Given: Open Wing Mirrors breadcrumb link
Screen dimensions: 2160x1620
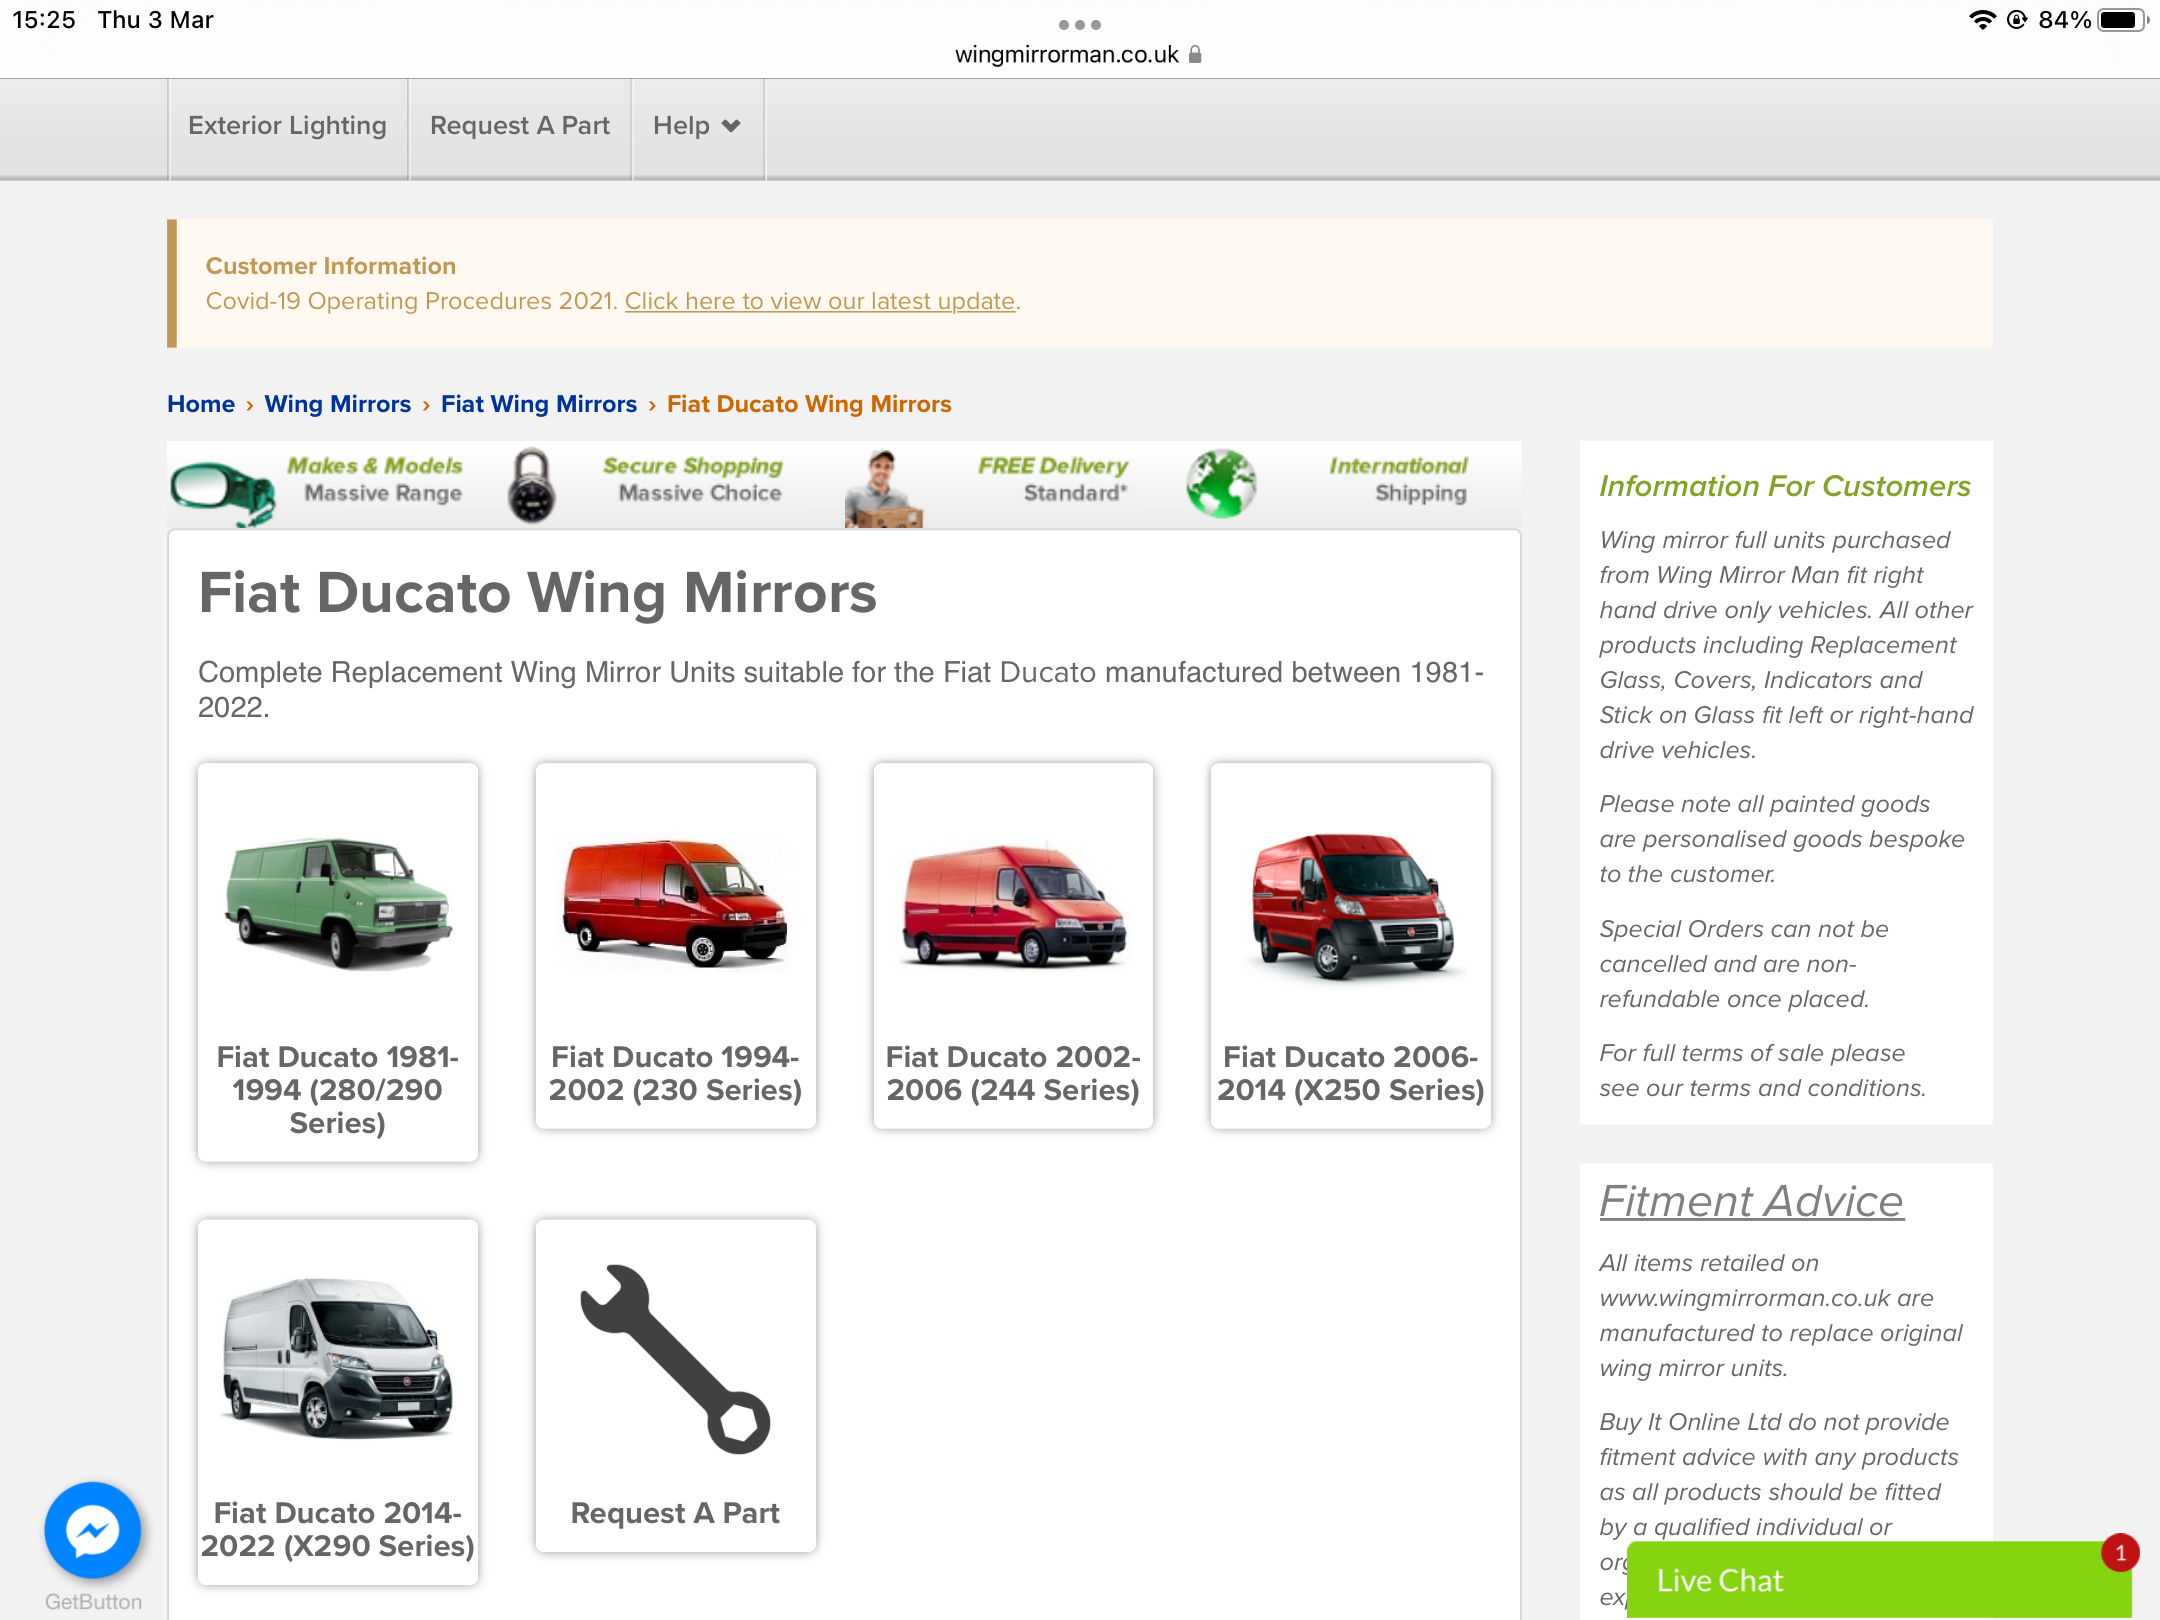Looking at the screenshot, I should click(338, 404).
